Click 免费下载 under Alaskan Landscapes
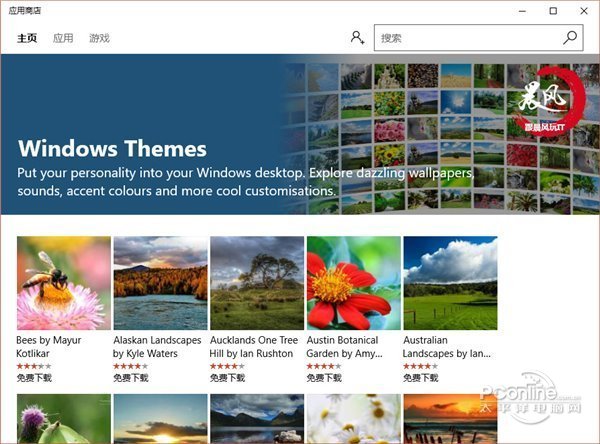This screenshot has height=444, width=600. 130,378
